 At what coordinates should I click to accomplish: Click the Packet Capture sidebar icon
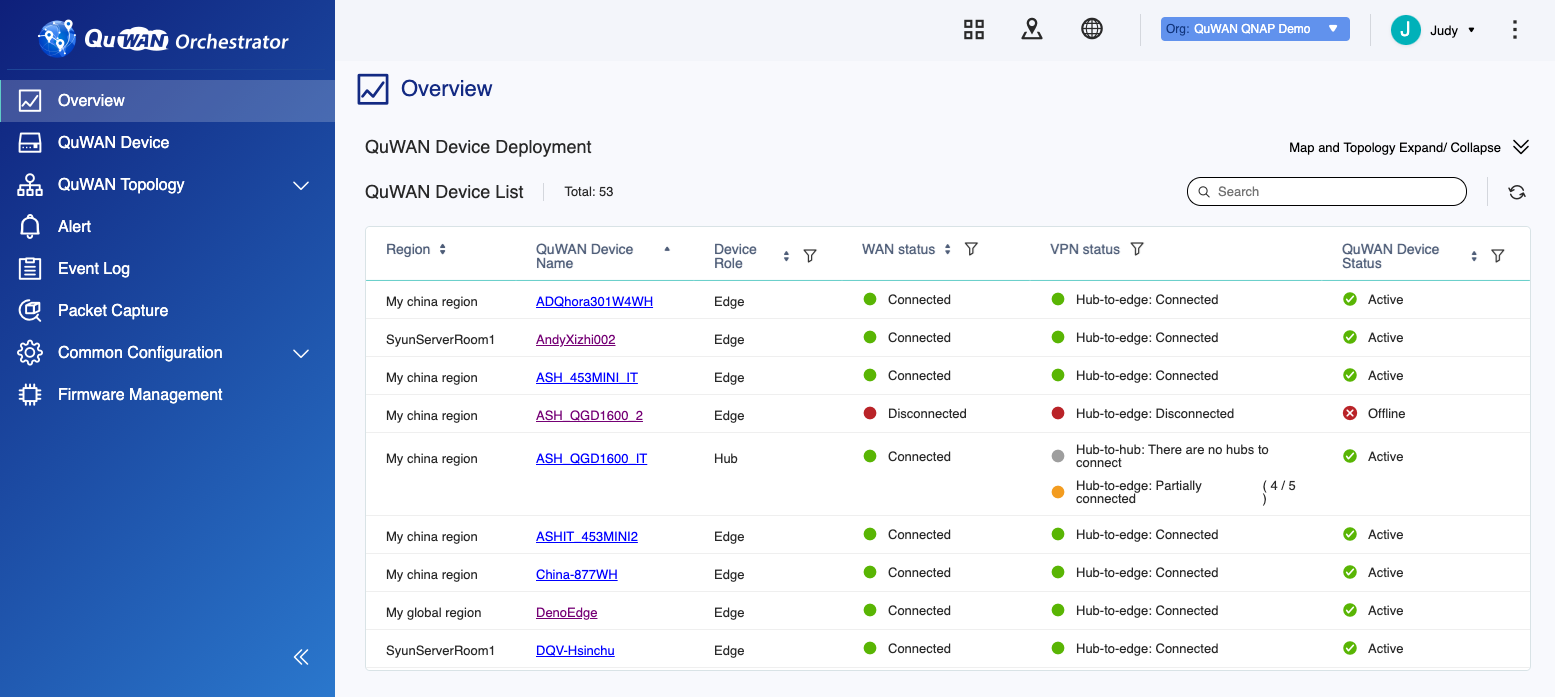(x=30, y=311)
